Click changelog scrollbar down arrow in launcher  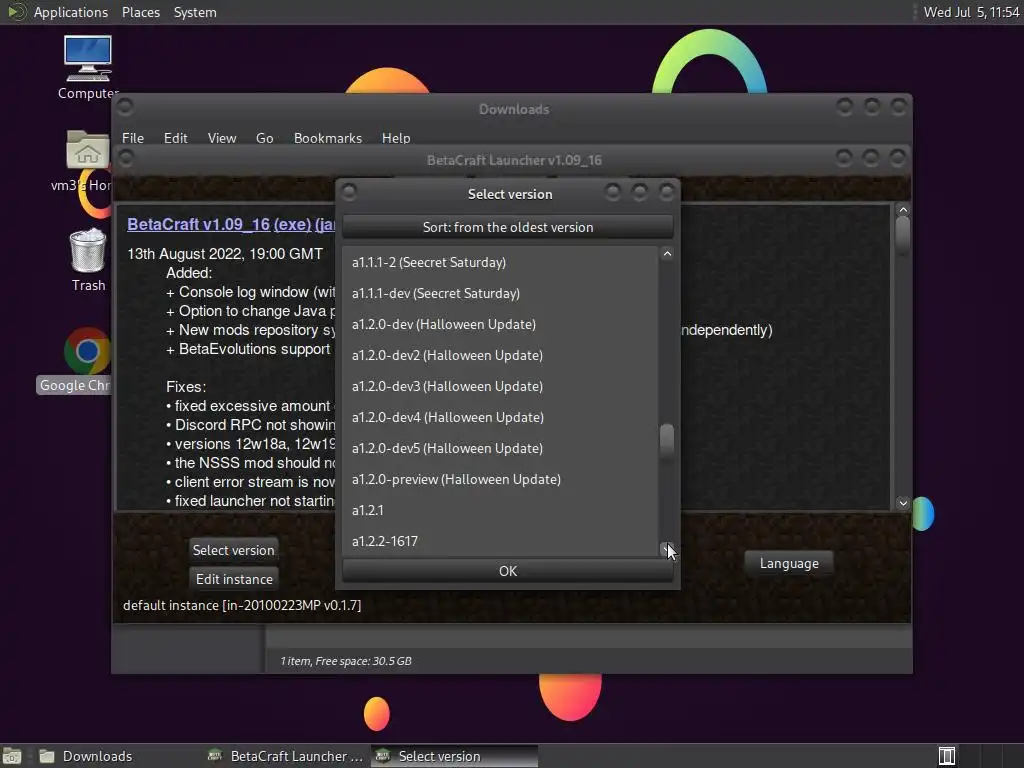903,503
